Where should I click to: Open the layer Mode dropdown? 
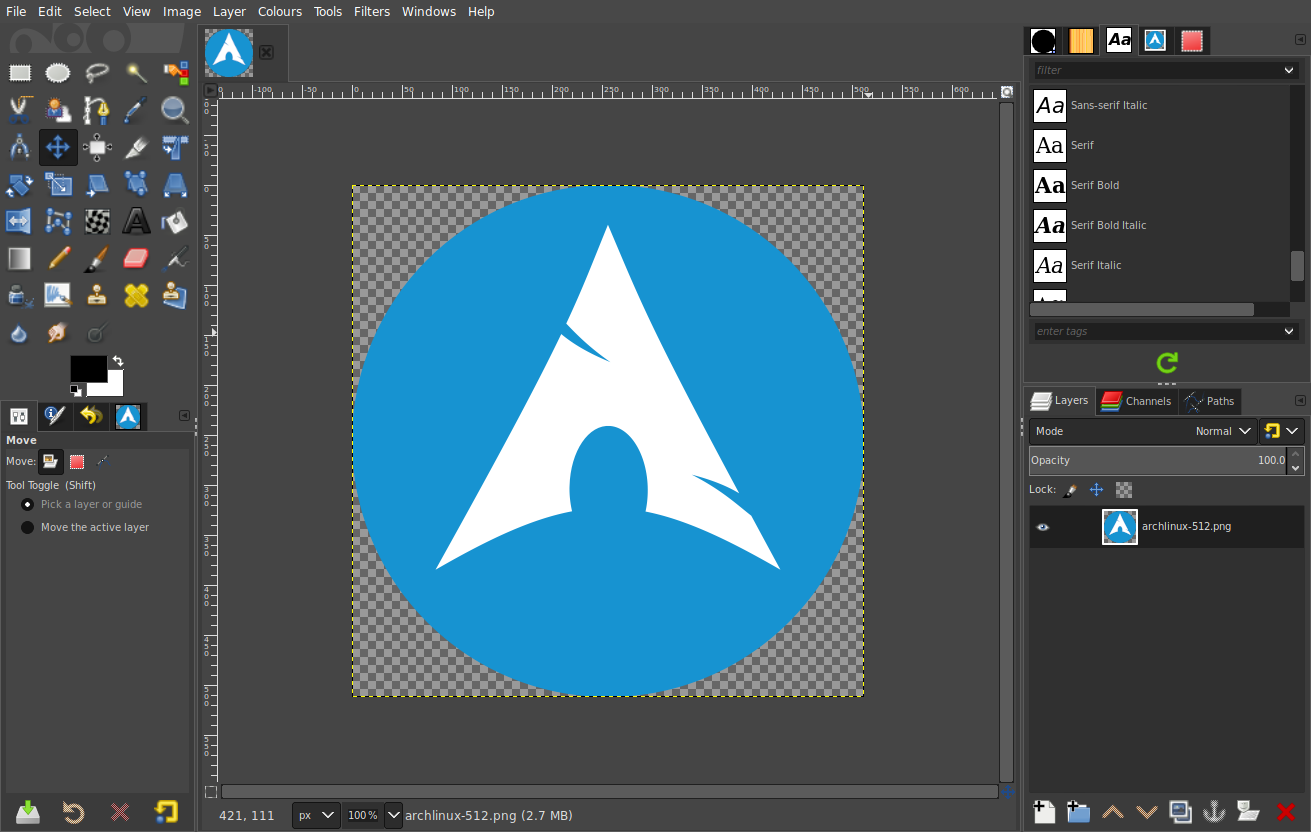coord(1143,431)
